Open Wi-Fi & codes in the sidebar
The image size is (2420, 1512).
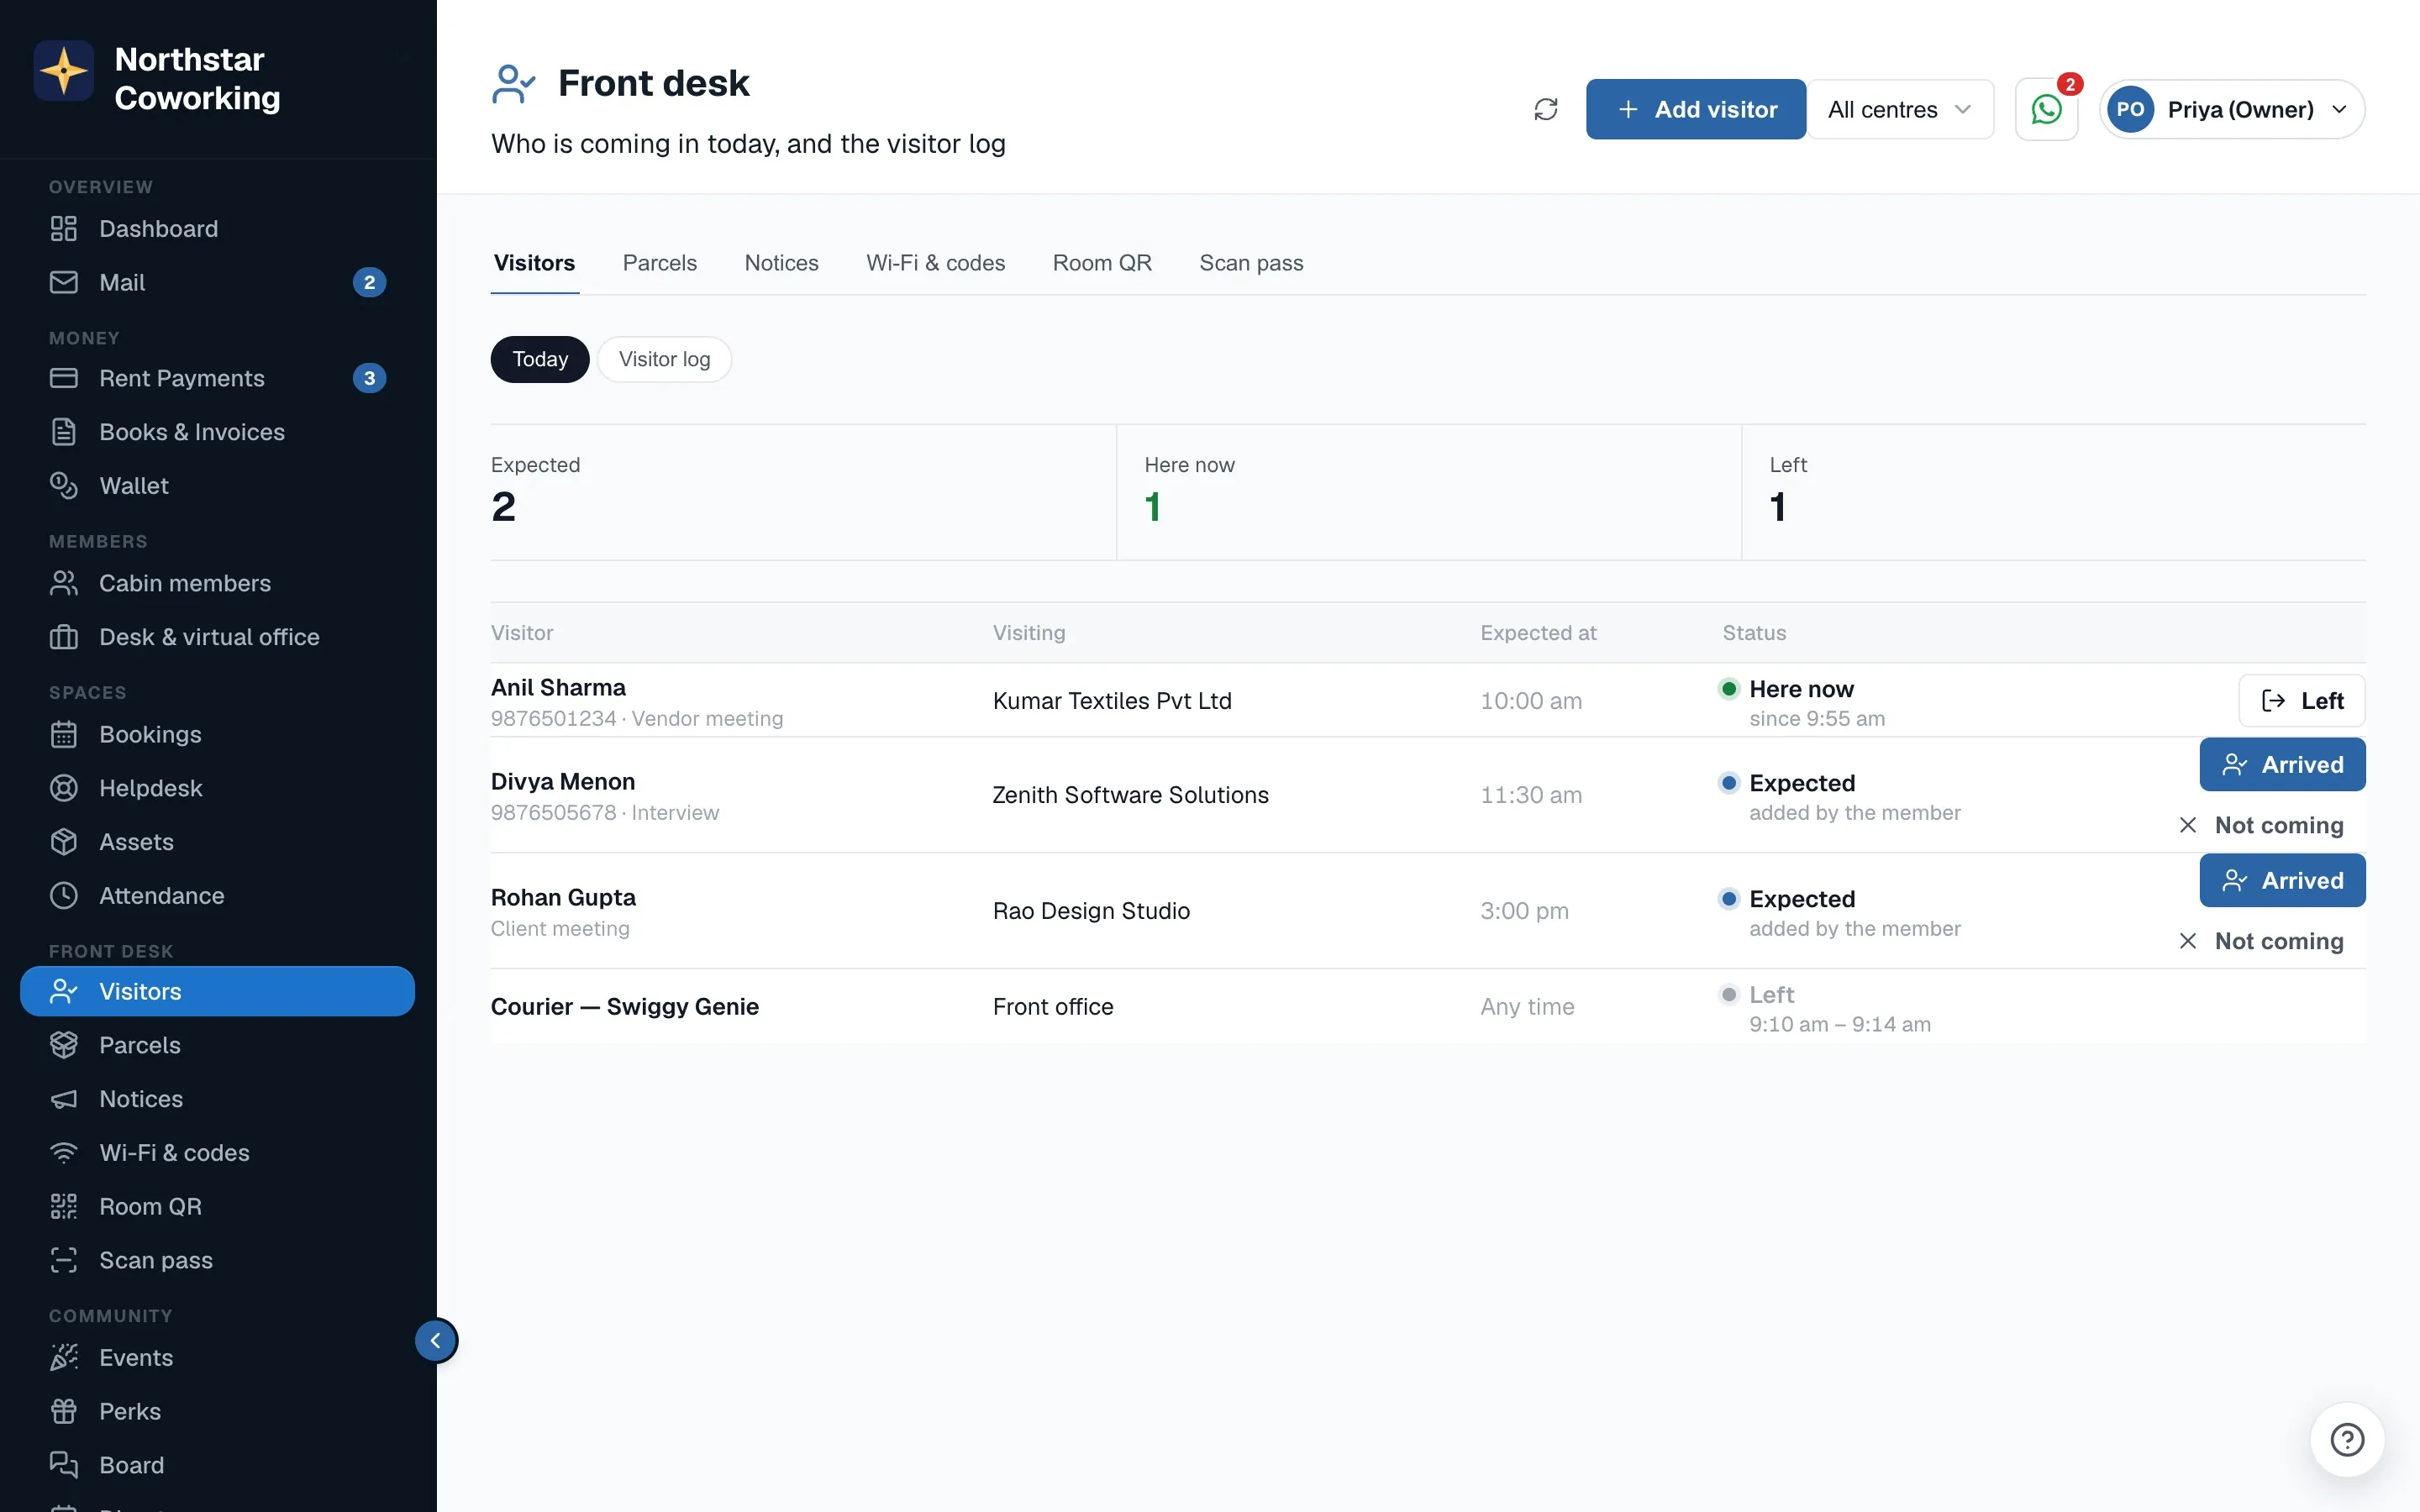(x=217, y=1153)
